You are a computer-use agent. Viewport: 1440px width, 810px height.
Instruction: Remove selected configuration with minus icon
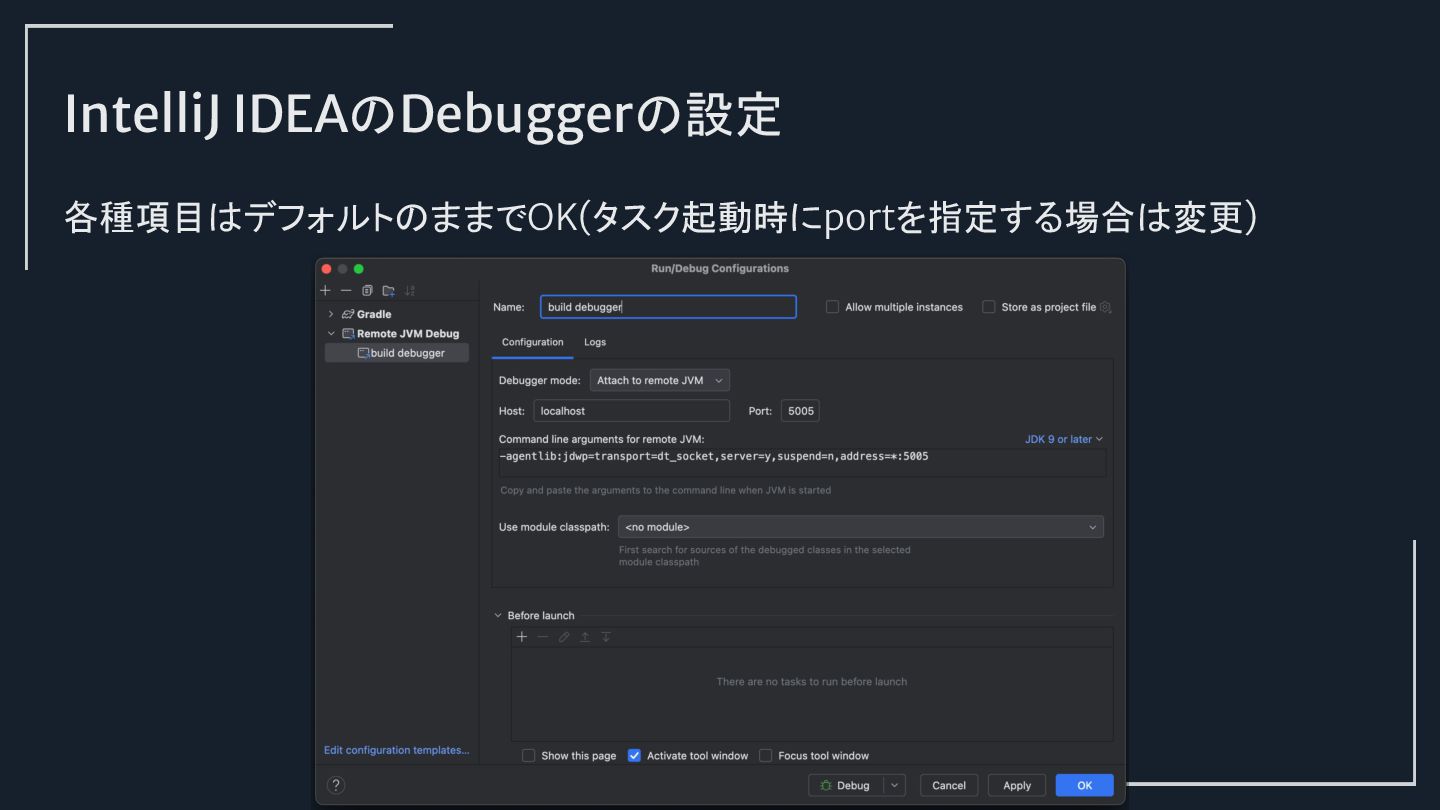(346, 290)
